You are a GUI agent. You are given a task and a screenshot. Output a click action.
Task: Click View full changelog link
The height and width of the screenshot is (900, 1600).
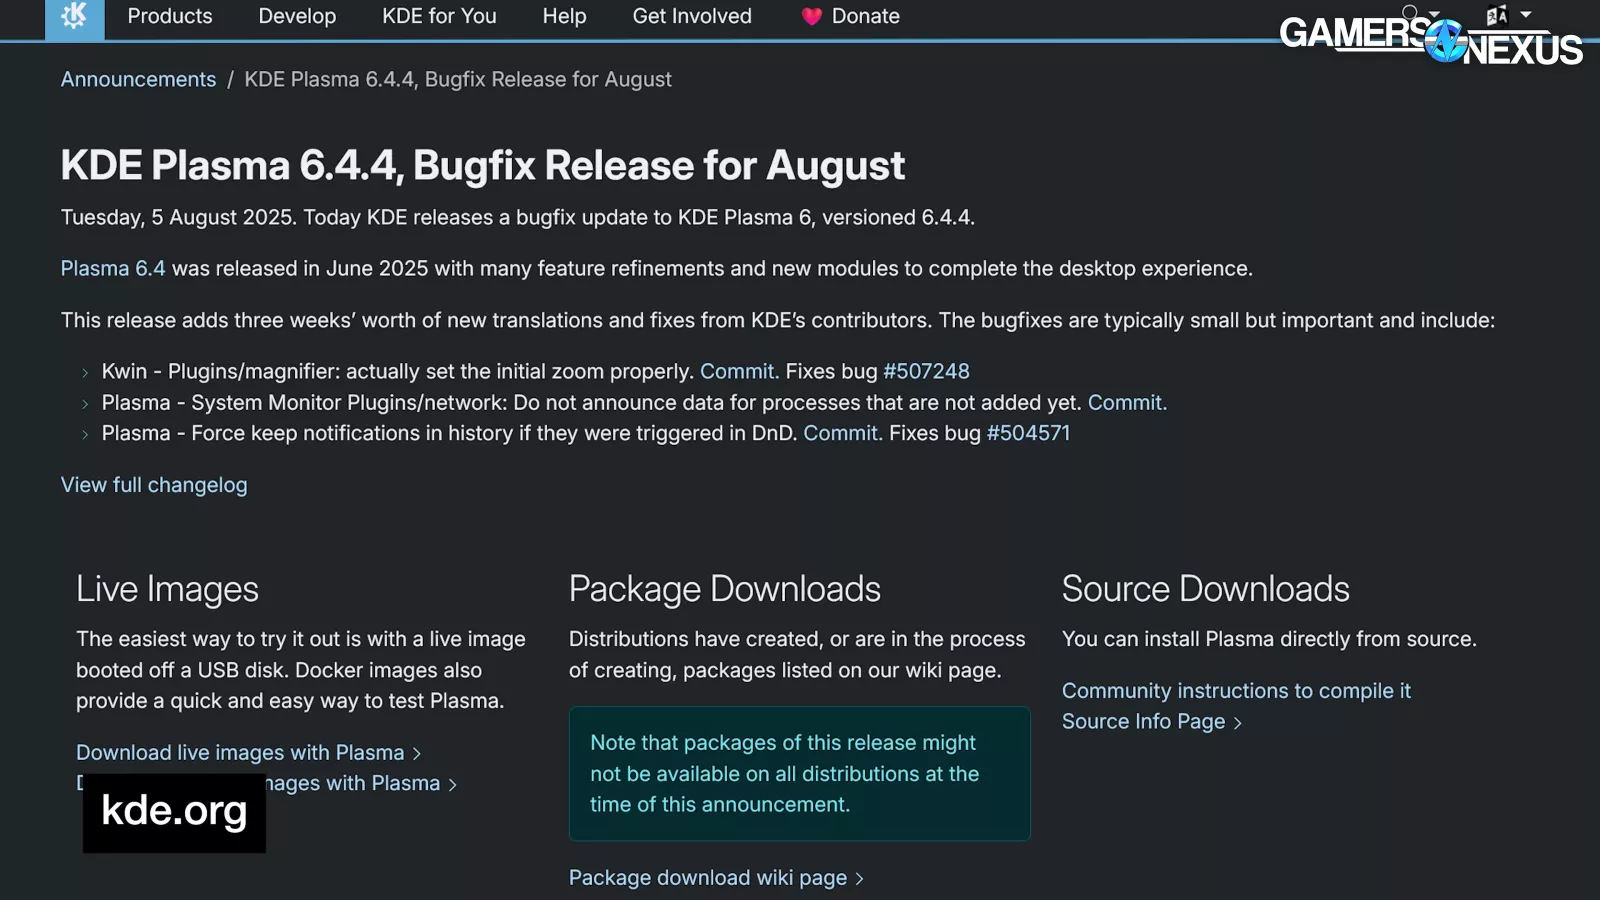[x=154, y=485]
